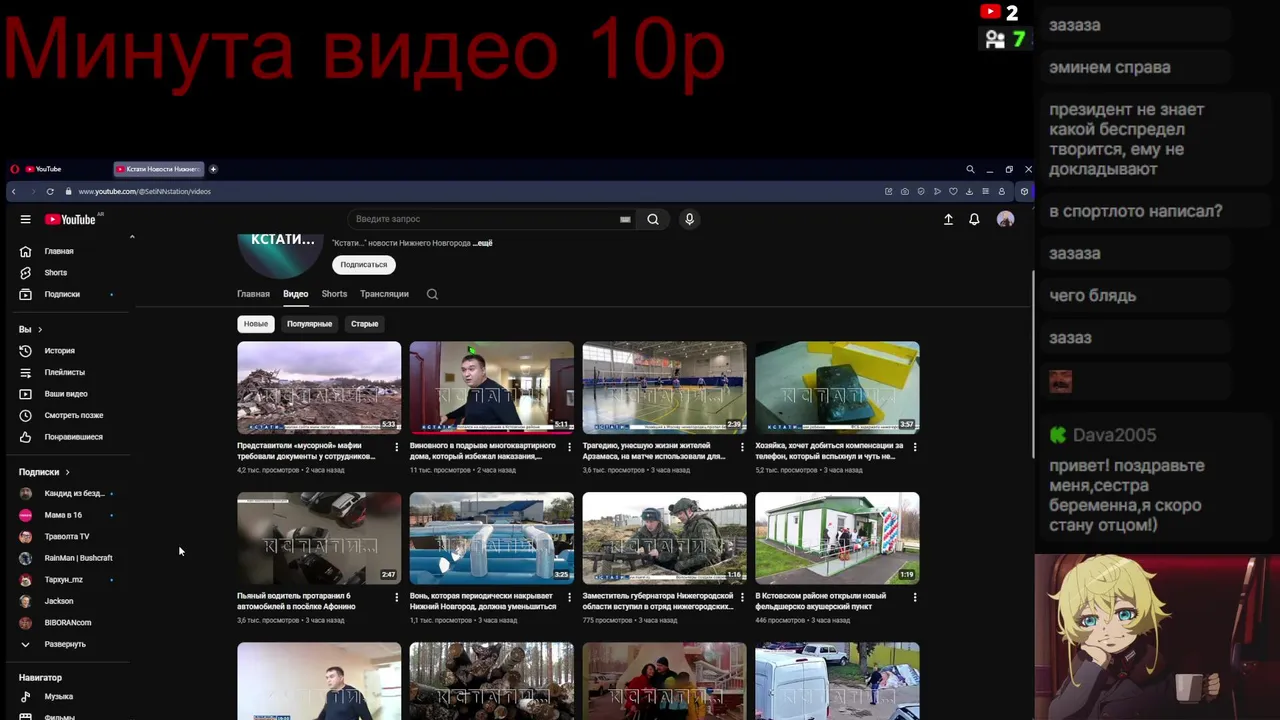Open the account avatar menu
The image size is (1280, 720).
pos(1005,219)
